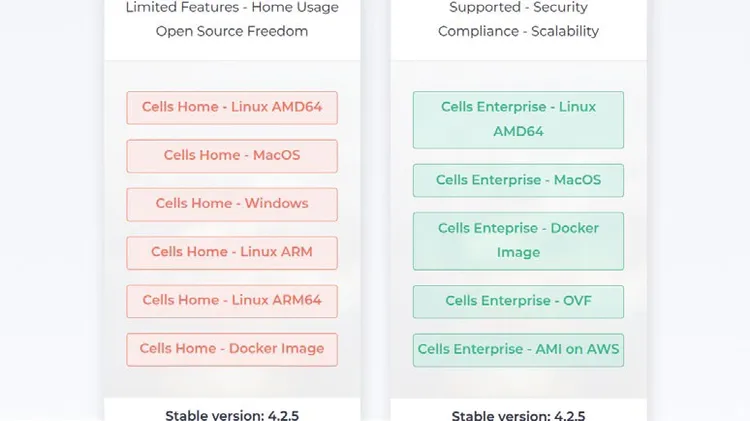Click Home column Stable version 4.2.5 text
The width and height of the screenshot is (750, 421).
coord(232,415)
